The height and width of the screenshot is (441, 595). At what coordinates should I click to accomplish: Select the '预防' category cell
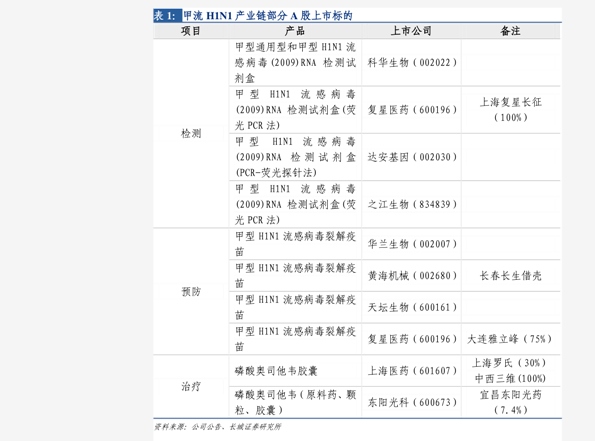(x=191, y=291)
